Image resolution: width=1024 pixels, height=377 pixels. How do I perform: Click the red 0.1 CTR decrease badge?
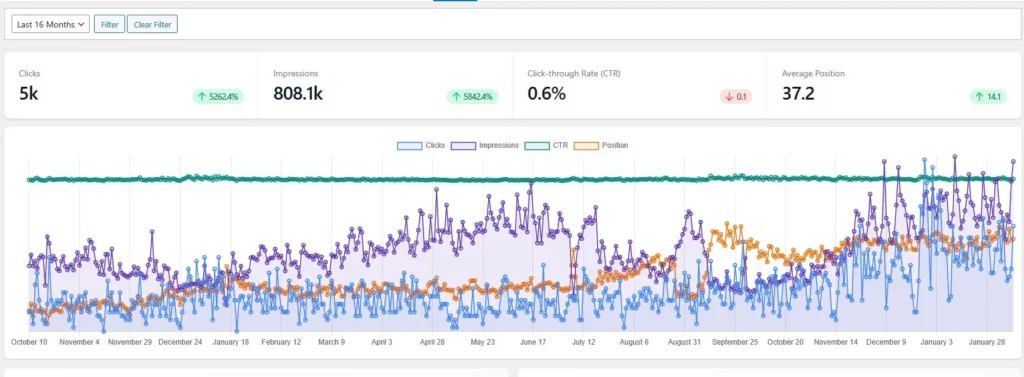tap(736, 97)
